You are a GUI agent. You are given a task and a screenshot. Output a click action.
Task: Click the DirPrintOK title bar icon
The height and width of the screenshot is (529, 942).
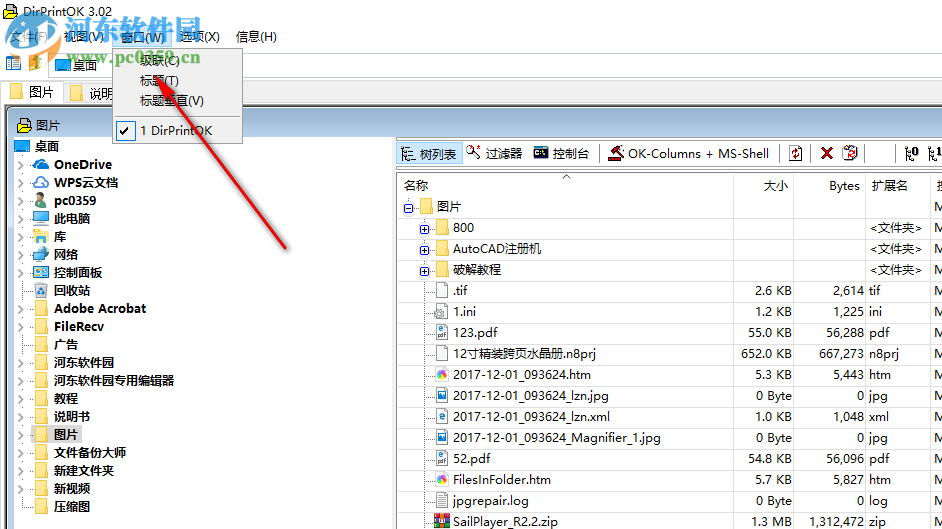[x=10, y=11]
